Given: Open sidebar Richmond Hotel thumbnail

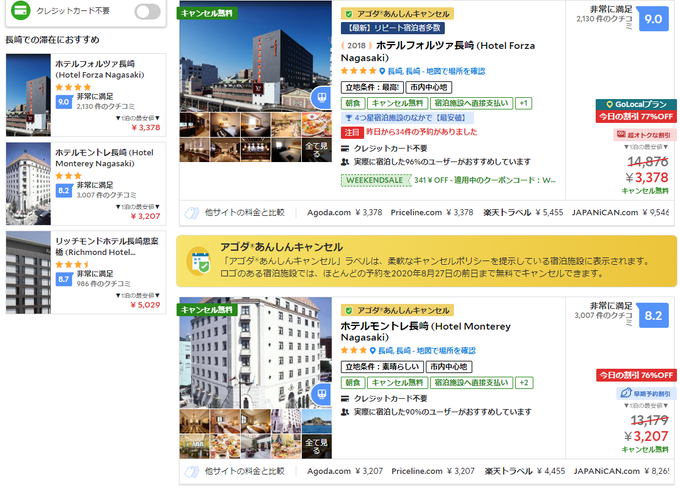Looking at the screenshot, I should [28, 272].
